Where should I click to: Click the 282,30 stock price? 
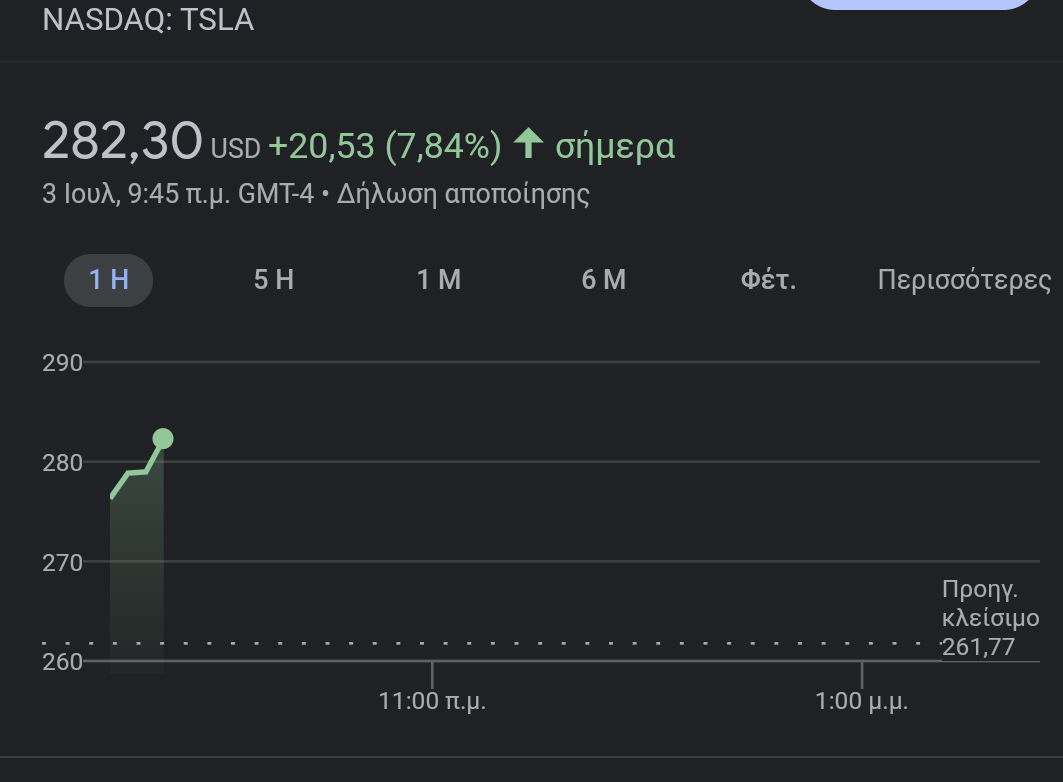[122, 141]
